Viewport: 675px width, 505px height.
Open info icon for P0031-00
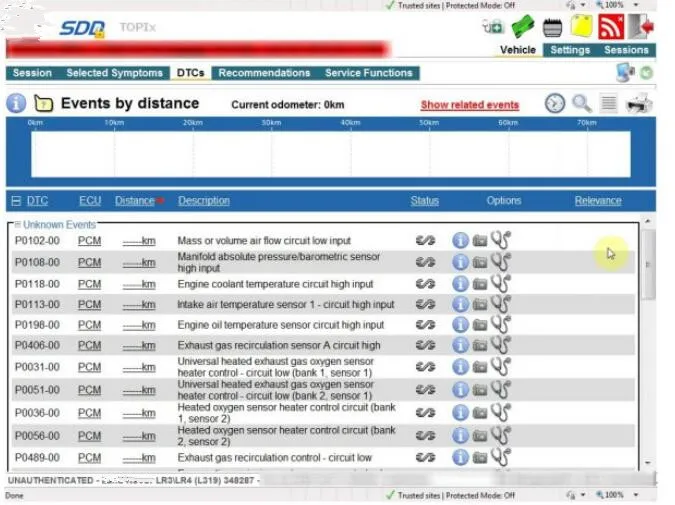[460, 367]
